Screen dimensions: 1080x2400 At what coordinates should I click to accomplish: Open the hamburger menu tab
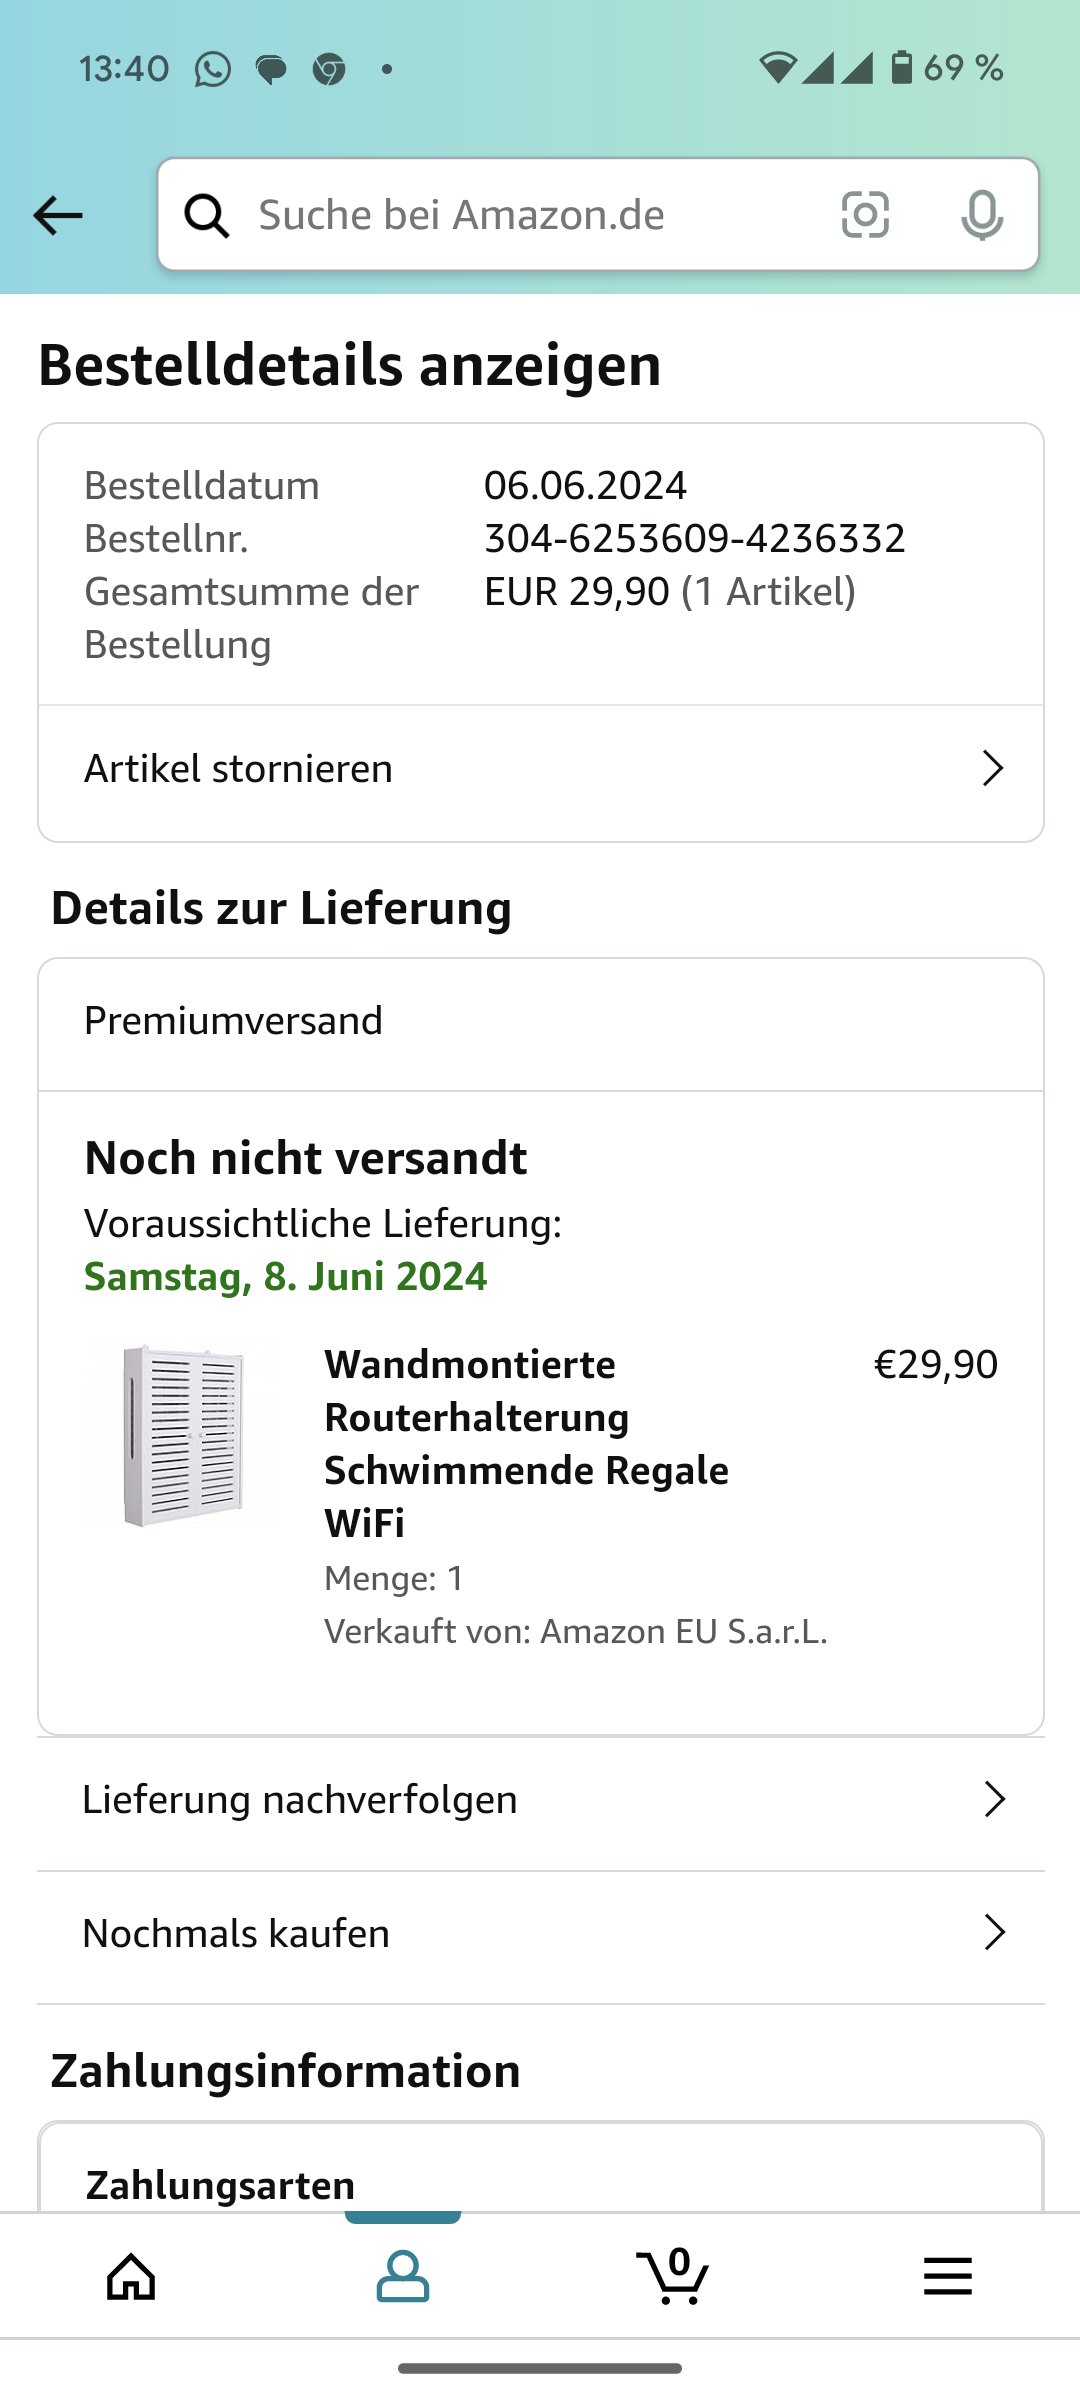click(947, 2277)
